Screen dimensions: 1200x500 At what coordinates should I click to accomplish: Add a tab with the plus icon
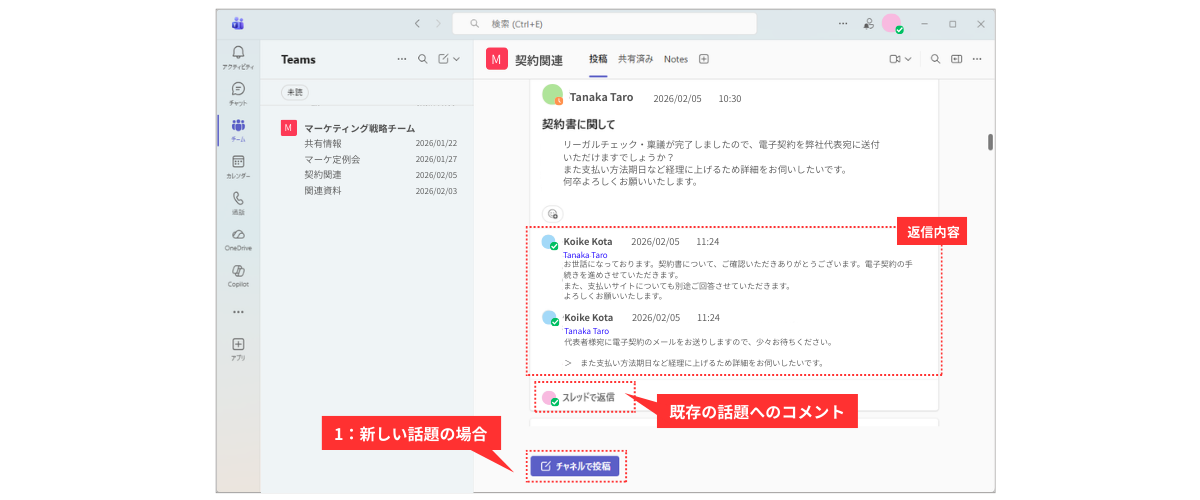point(704,59)
